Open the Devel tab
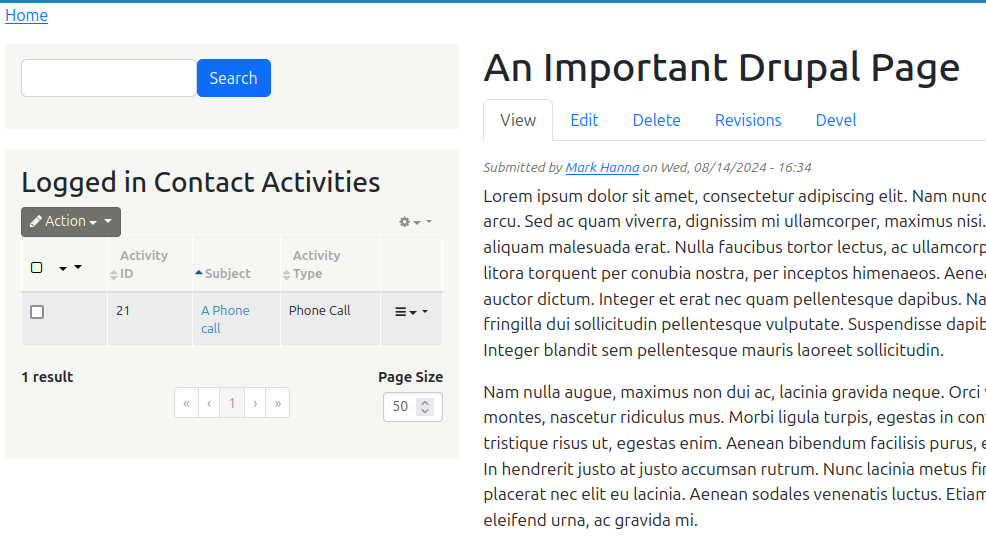The image size is (986, 537). click(836, 120)
